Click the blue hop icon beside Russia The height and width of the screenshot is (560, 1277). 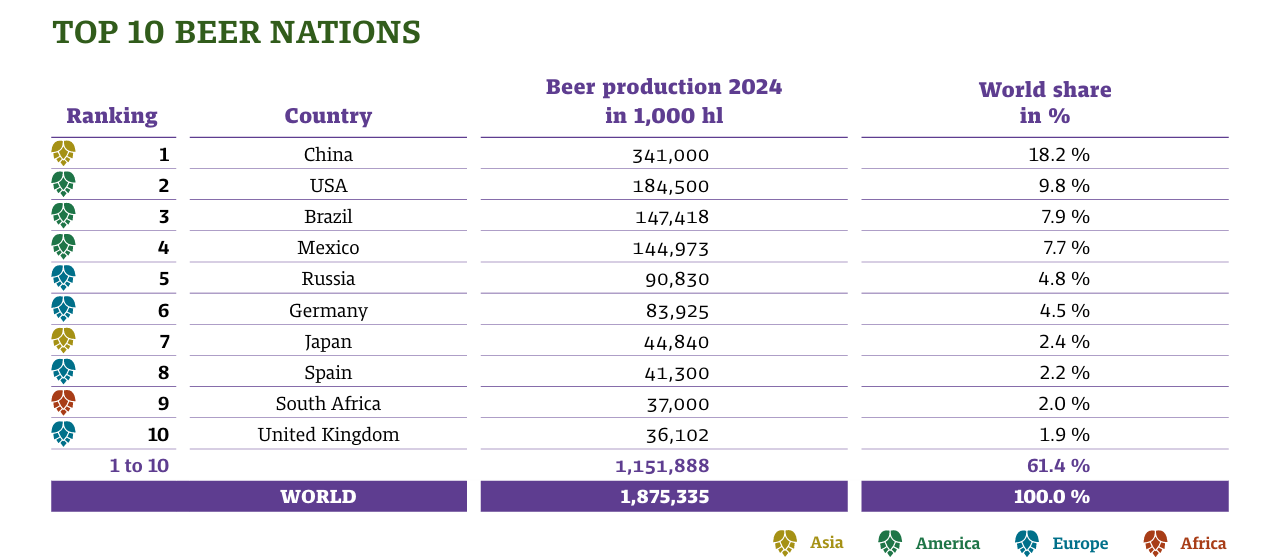[x=63, y=278]
